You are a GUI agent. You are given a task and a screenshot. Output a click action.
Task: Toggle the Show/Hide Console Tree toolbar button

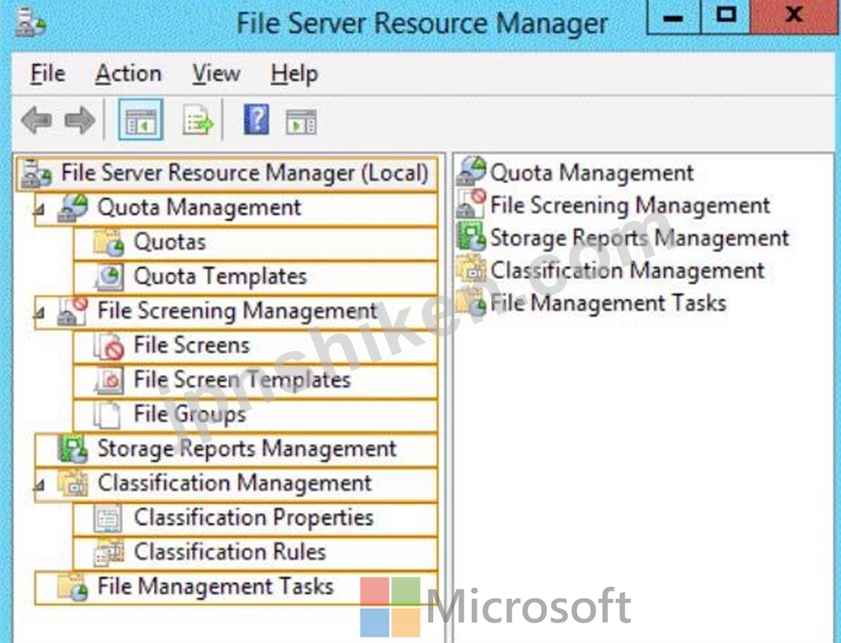[x=141, y=120]
